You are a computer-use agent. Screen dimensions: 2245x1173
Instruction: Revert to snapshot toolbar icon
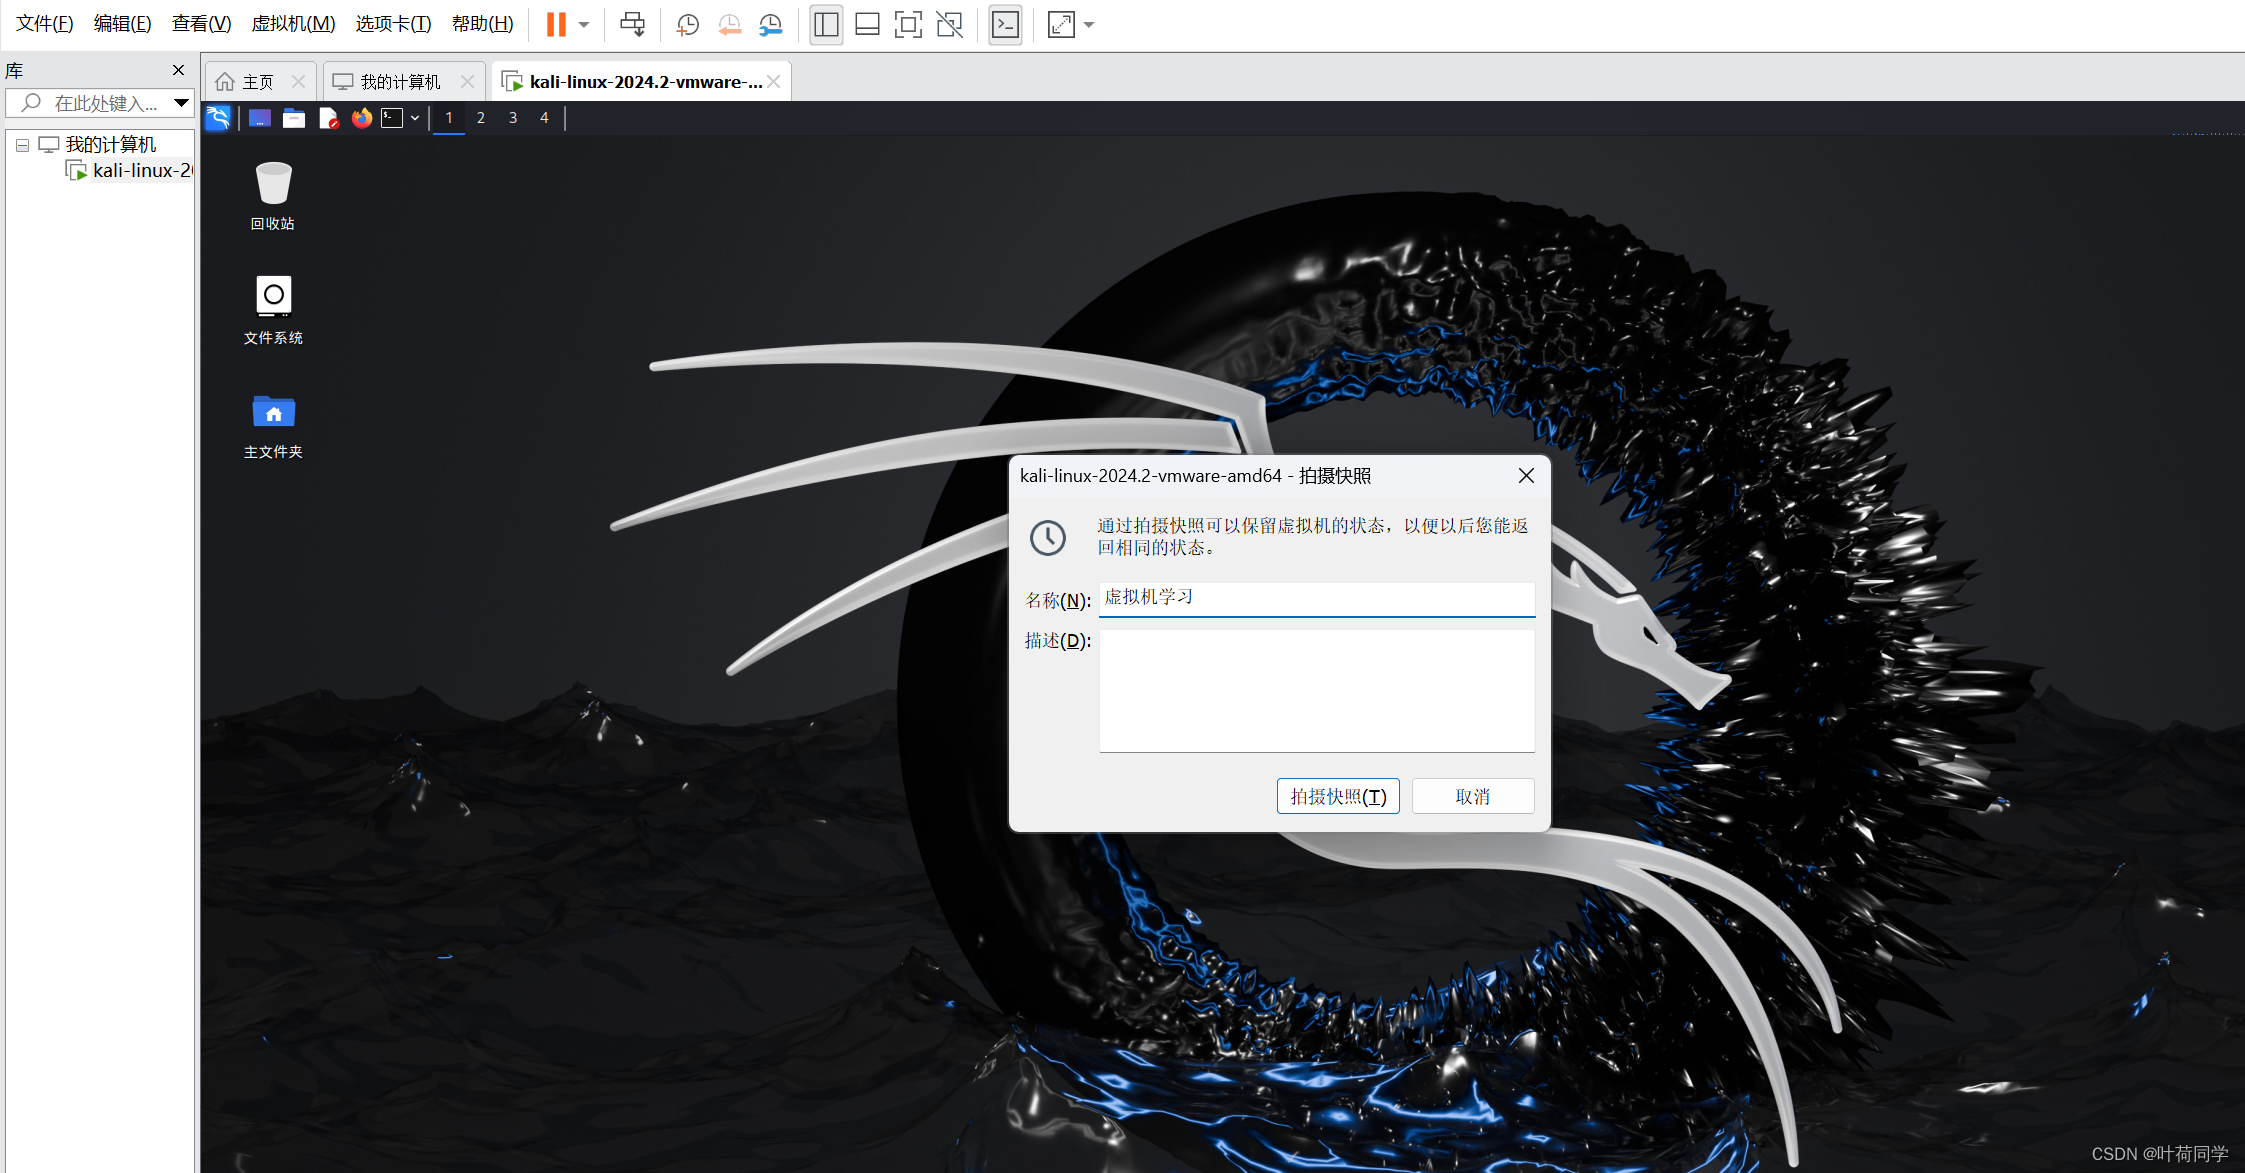coord(729,25)
